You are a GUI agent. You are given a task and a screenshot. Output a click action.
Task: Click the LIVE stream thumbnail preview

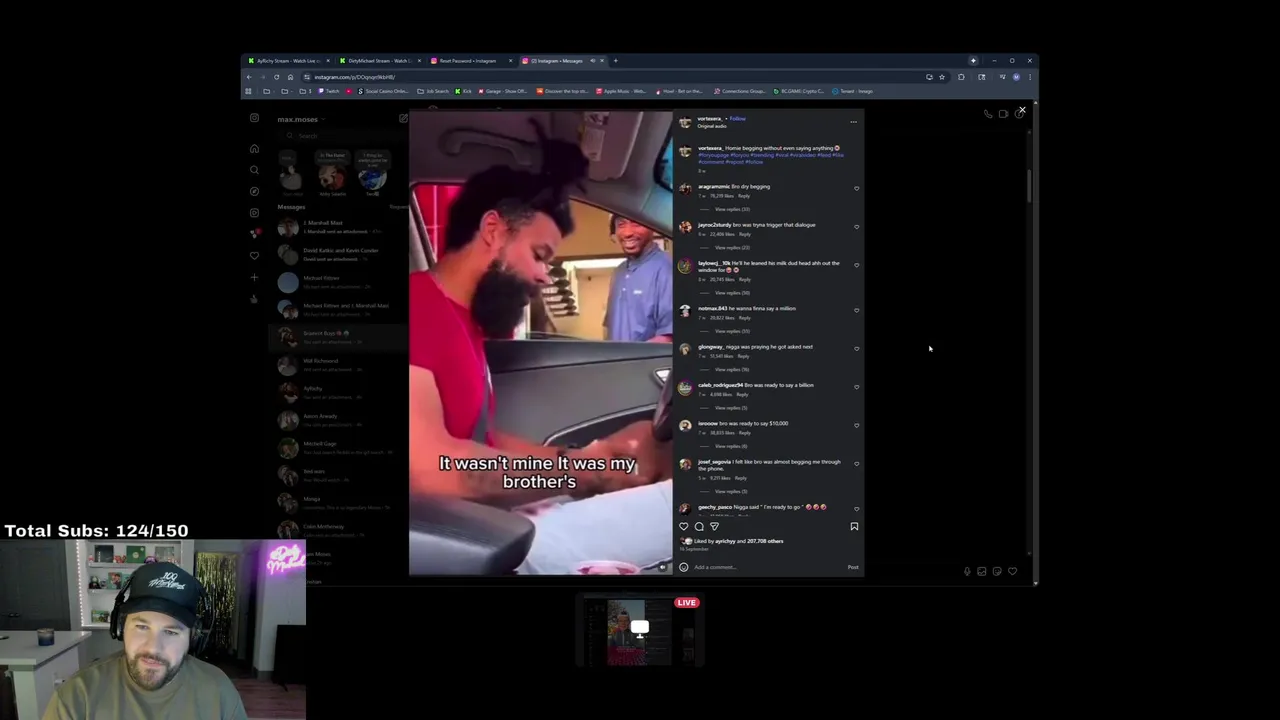[x=640, y=630]
